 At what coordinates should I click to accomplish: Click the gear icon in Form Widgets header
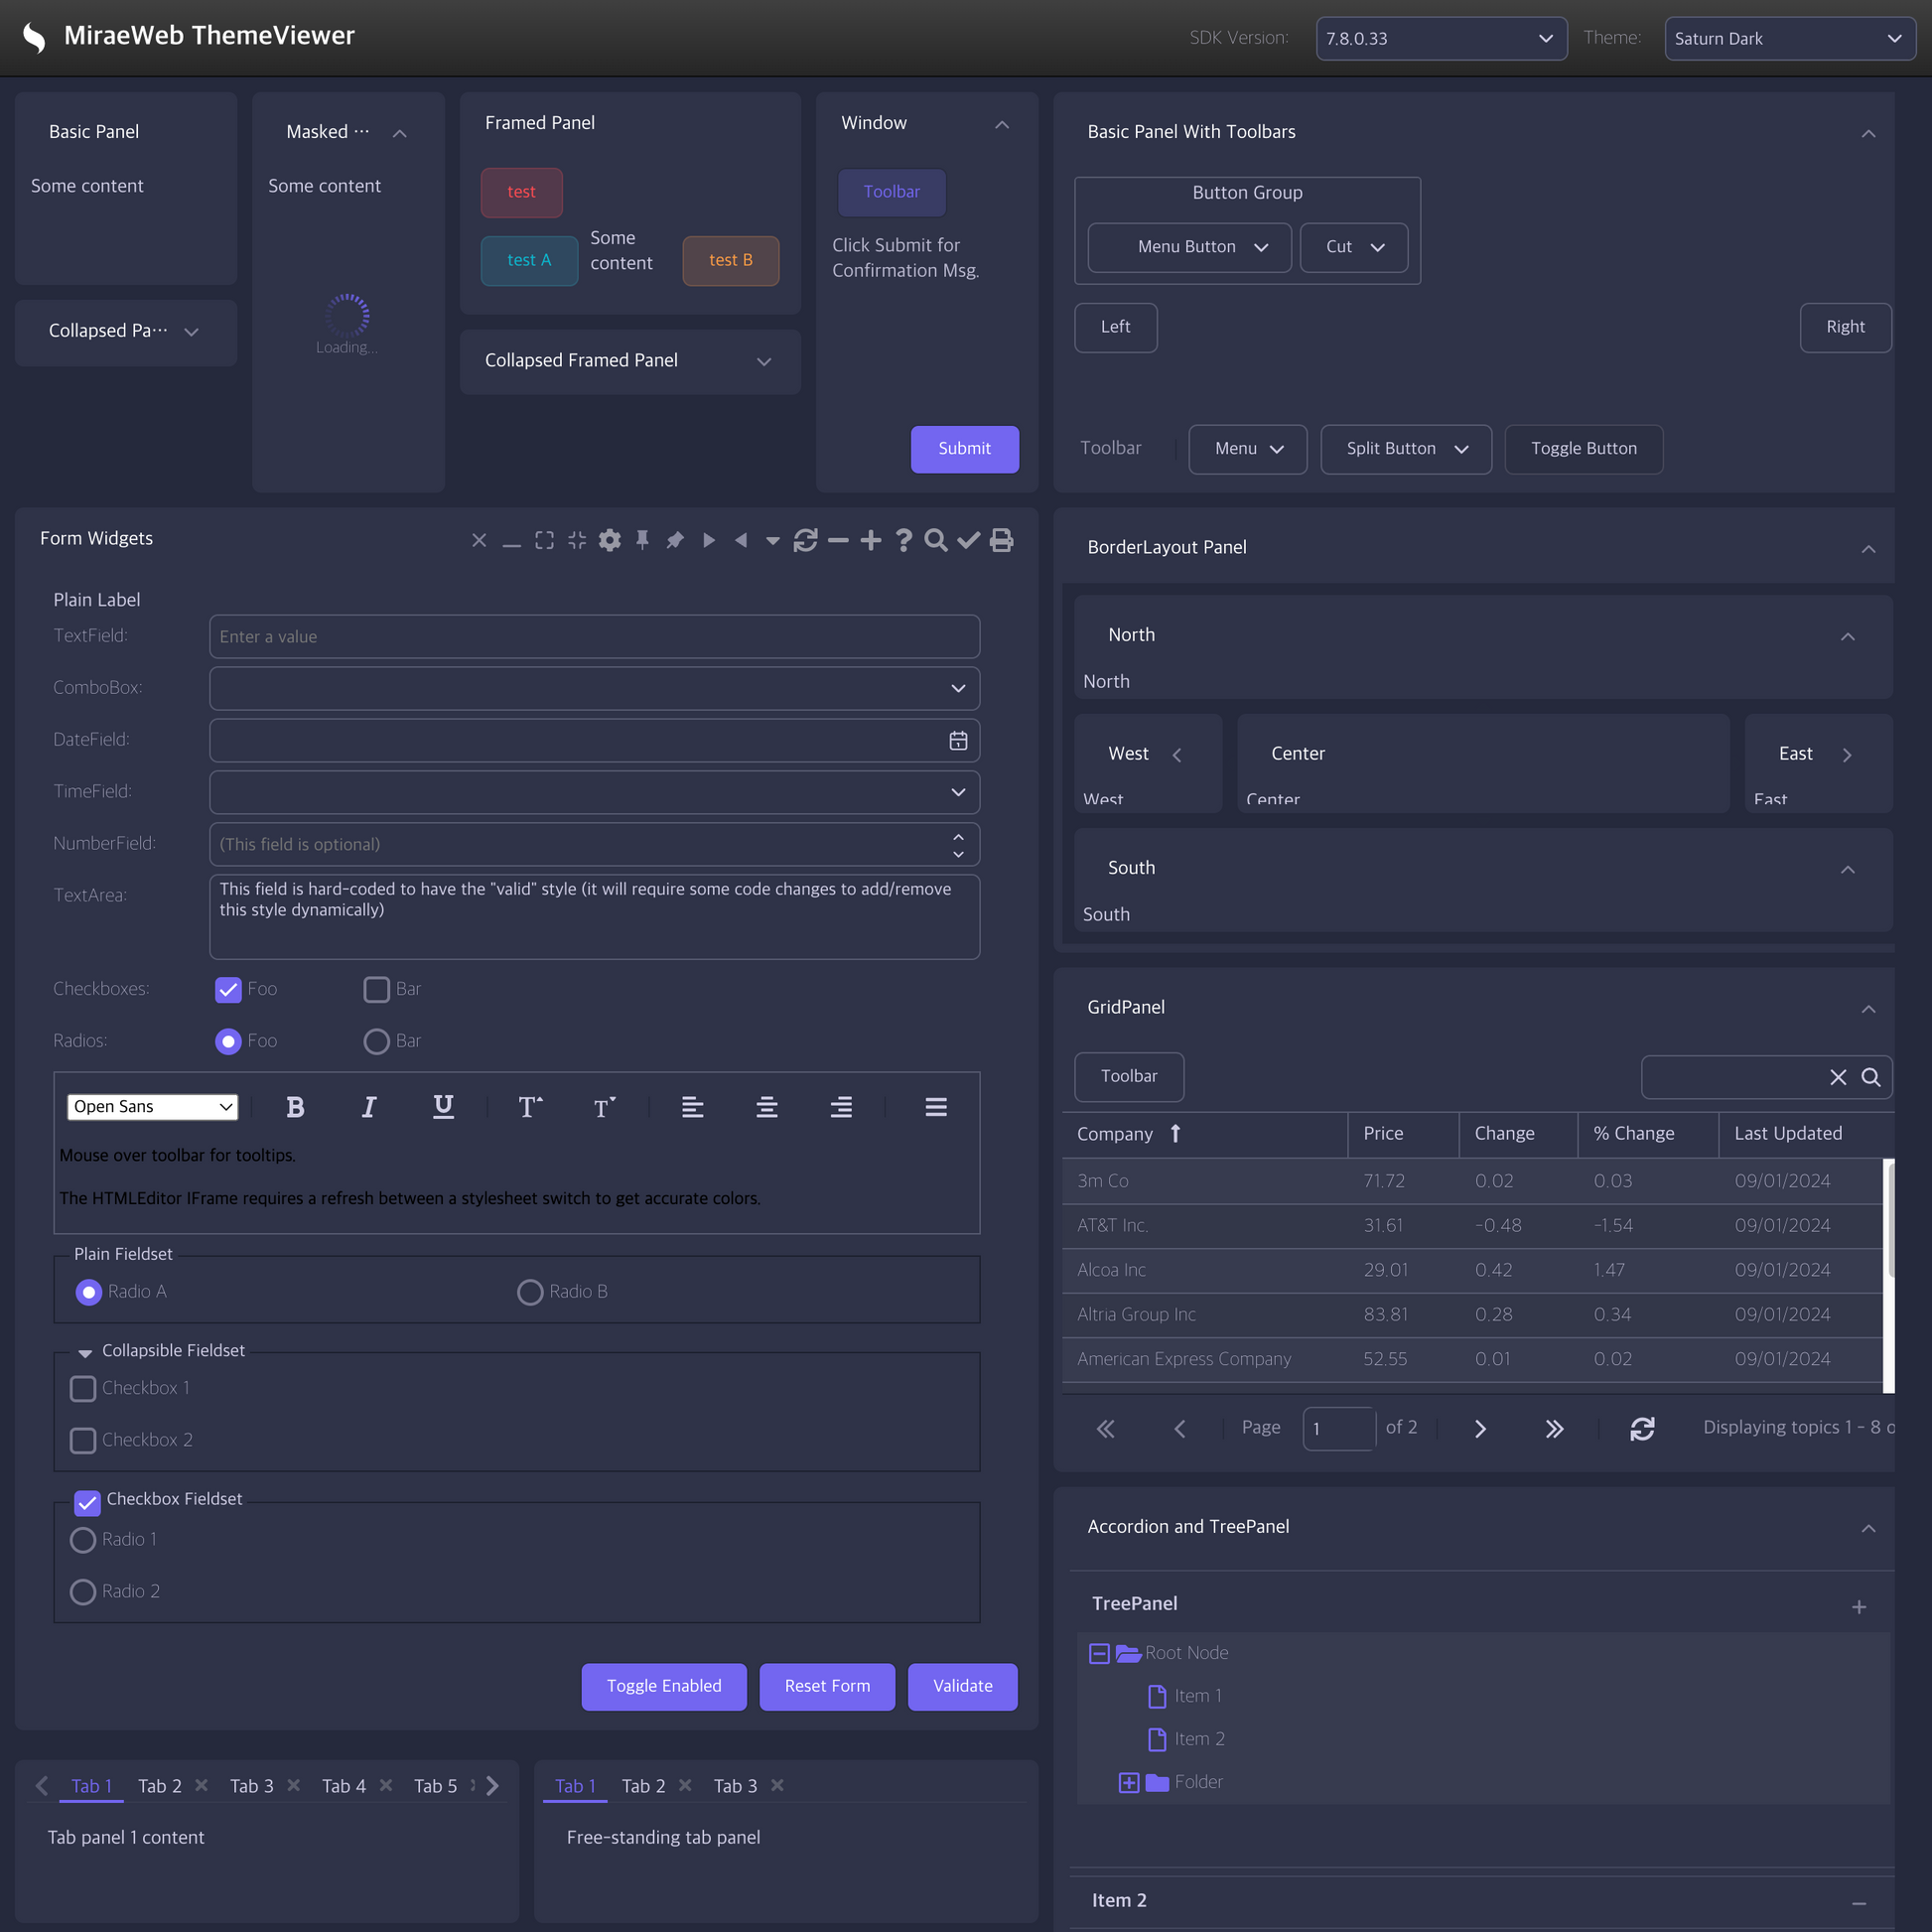pos(610,540)
